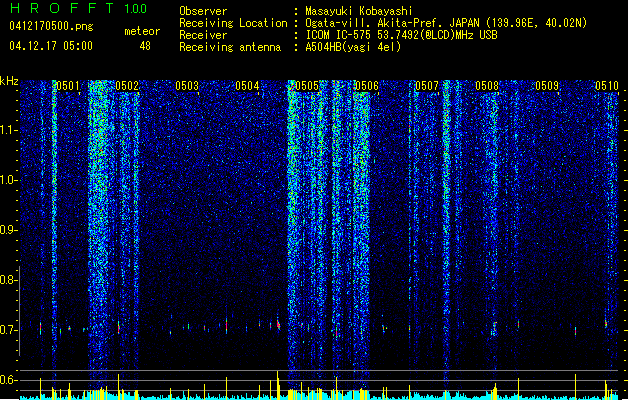Click the Ogata-vill. Akita-Pref. JAPAN location text
This screenshot has height=400, width=629.
[x=446, y=23]
